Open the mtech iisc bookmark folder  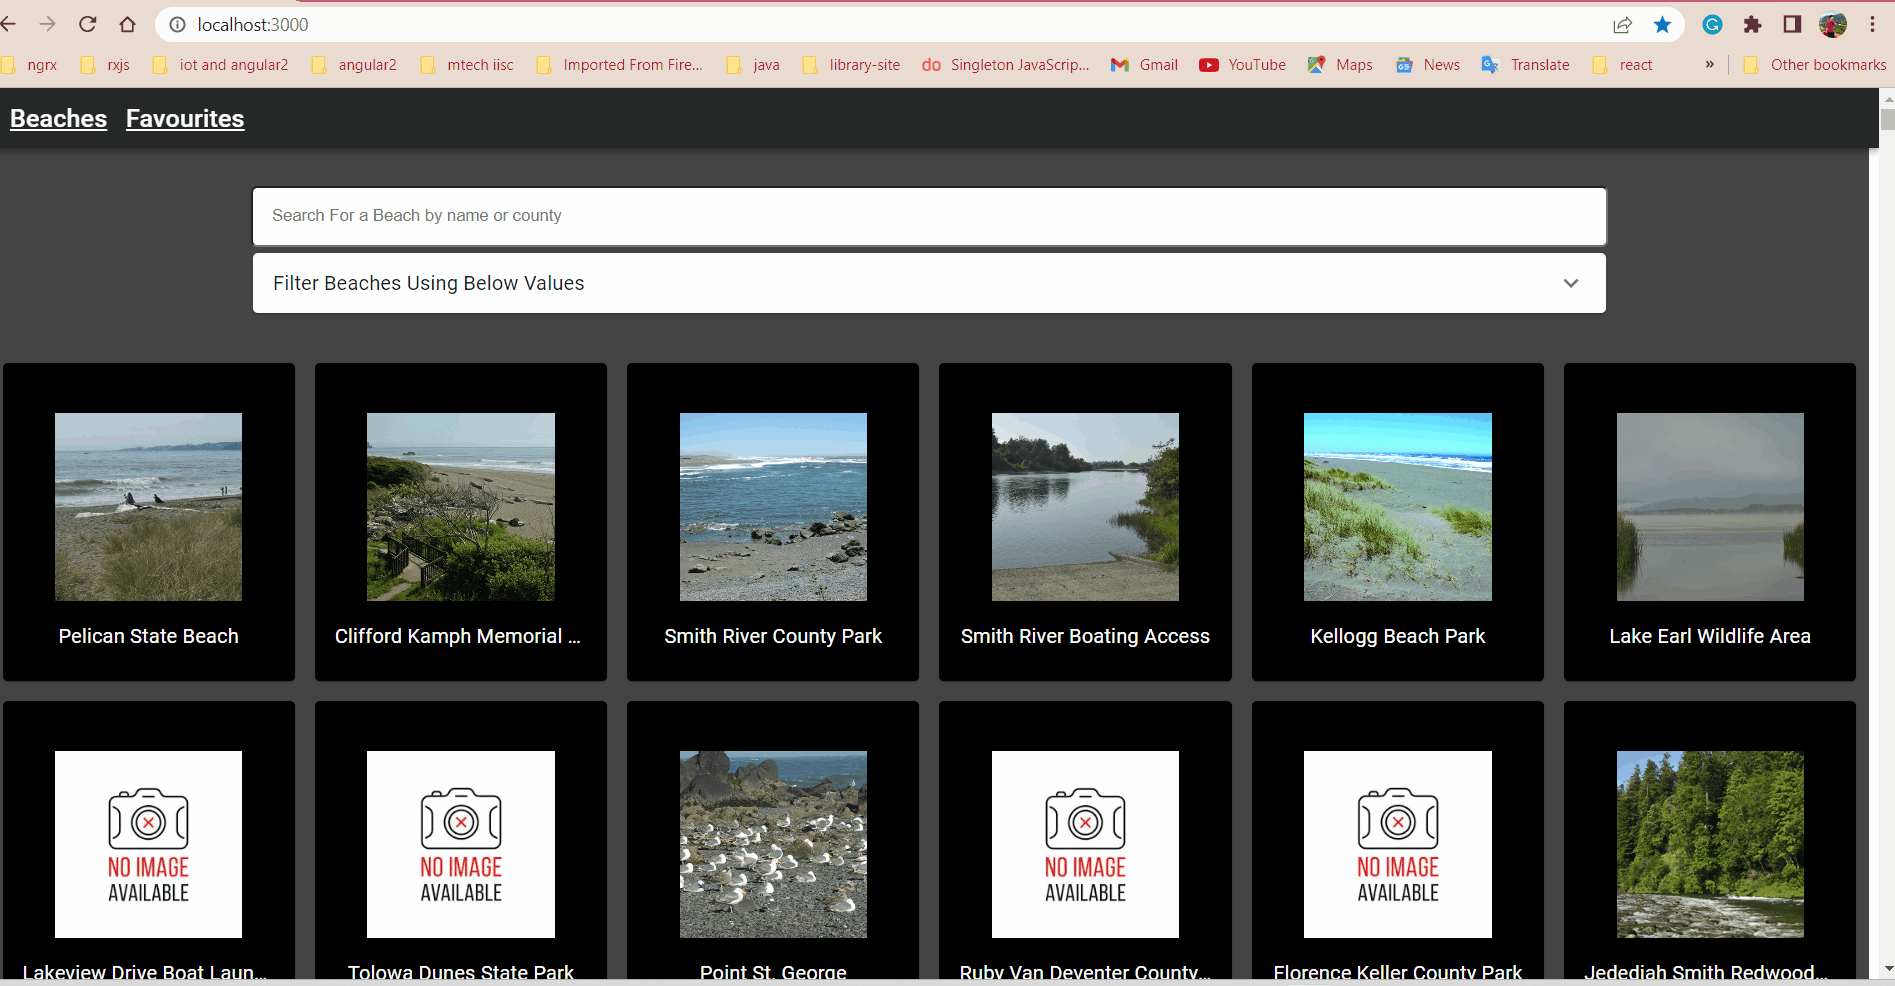(467, 65)
